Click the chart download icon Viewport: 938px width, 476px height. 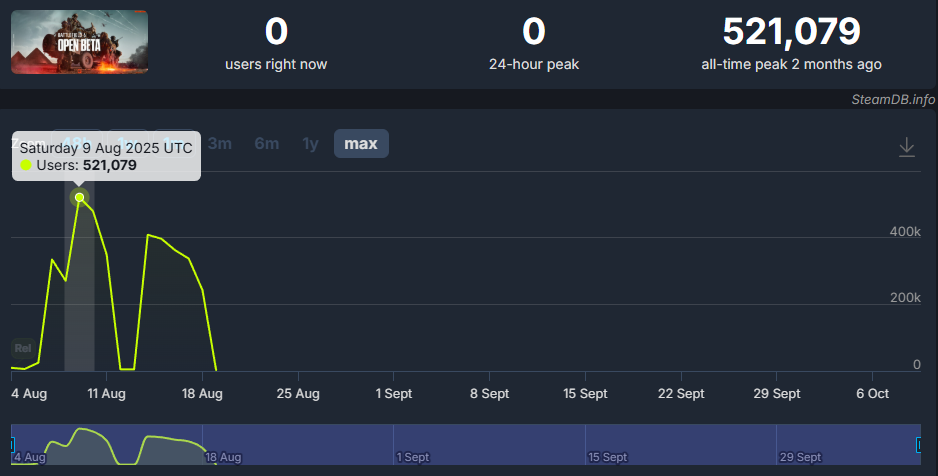click(906, 147)
